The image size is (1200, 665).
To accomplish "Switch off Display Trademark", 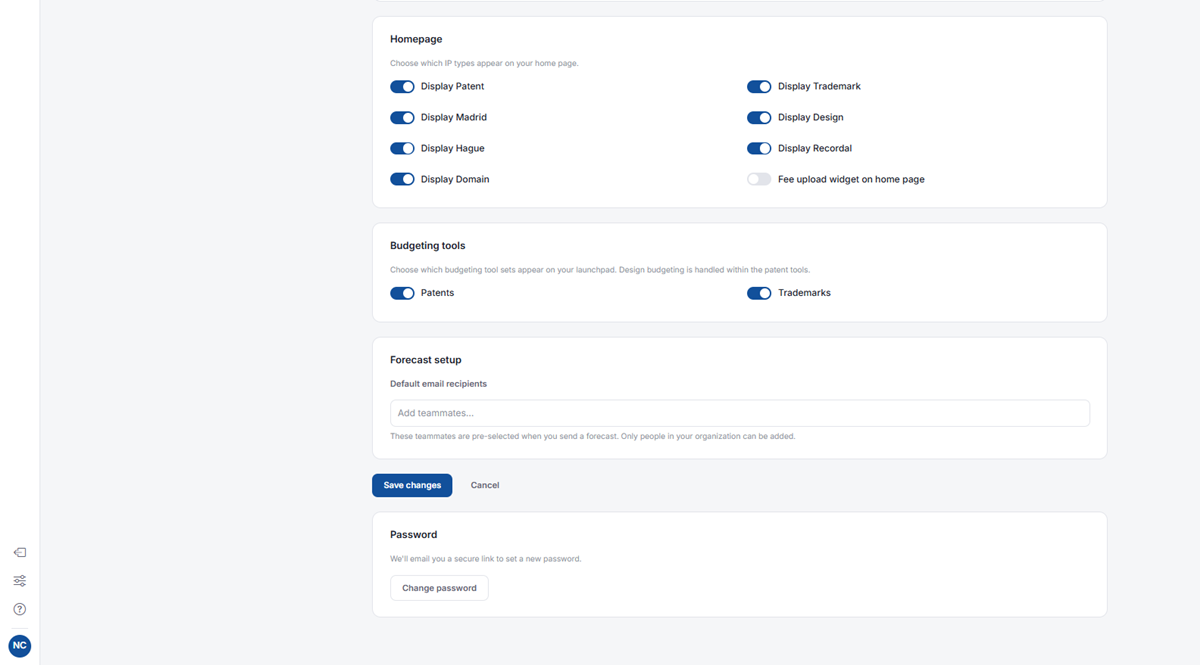I will coord(759,87).
